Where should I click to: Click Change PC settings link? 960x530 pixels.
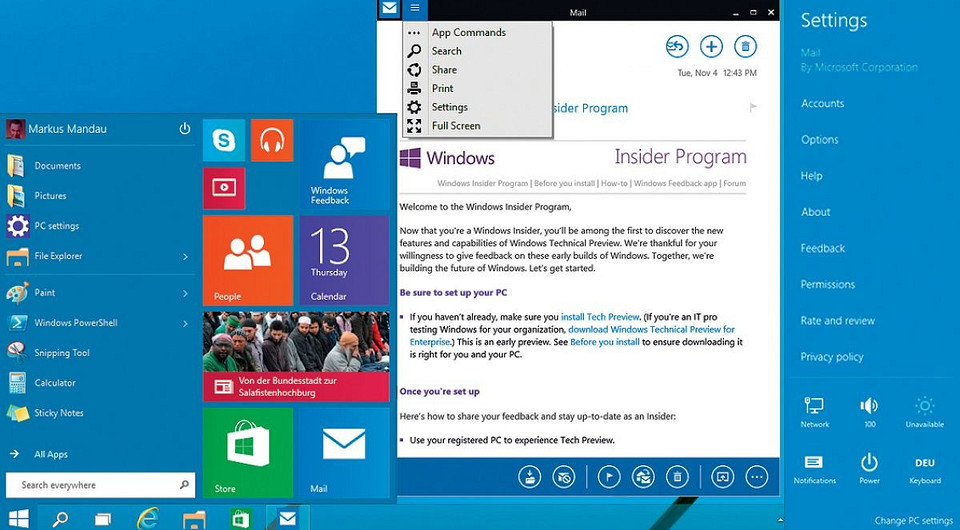point(913,521)
